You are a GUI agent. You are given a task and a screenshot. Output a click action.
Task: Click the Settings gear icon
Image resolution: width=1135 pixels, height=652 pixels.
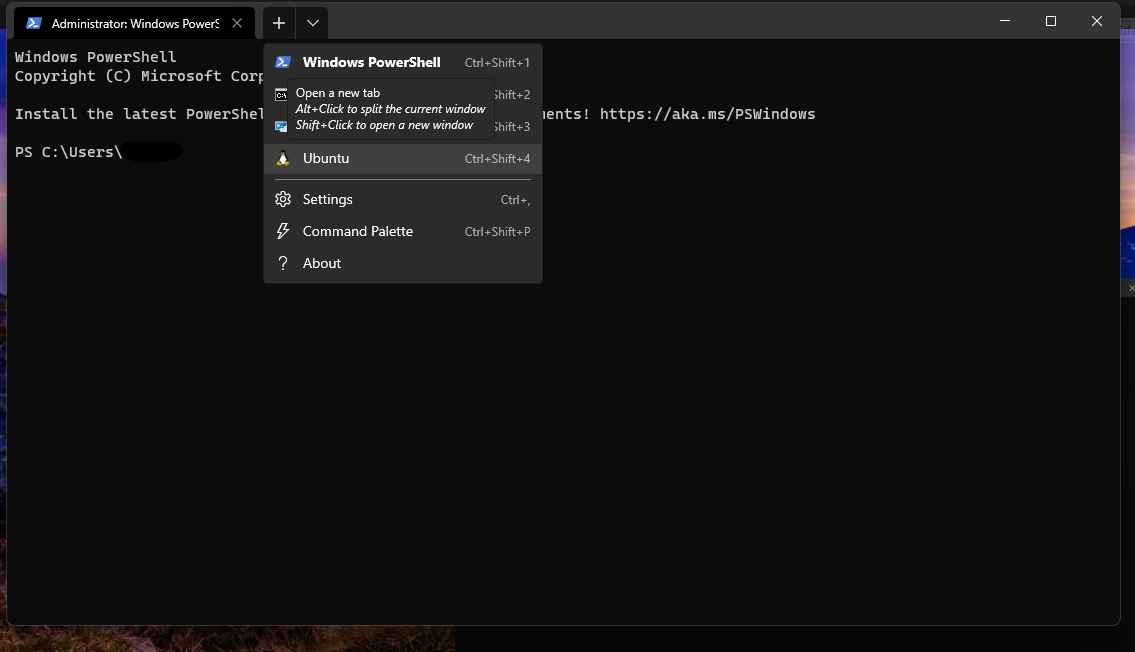(283, 199)
